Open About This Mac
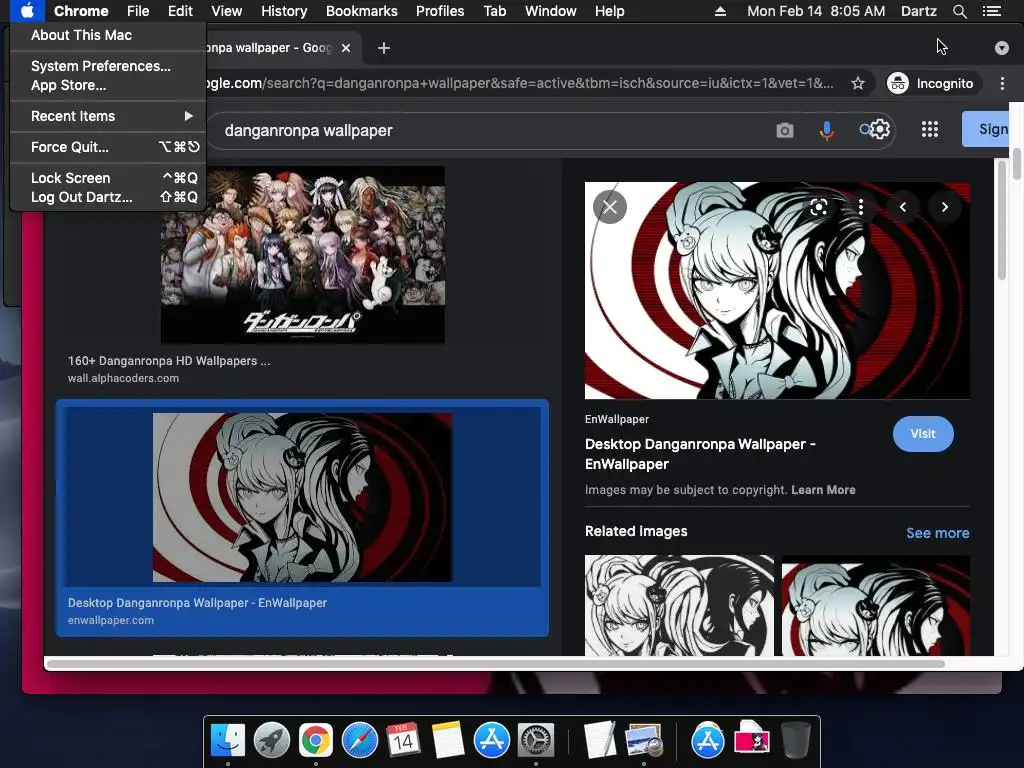1024x768 pixels. [81, 35]
